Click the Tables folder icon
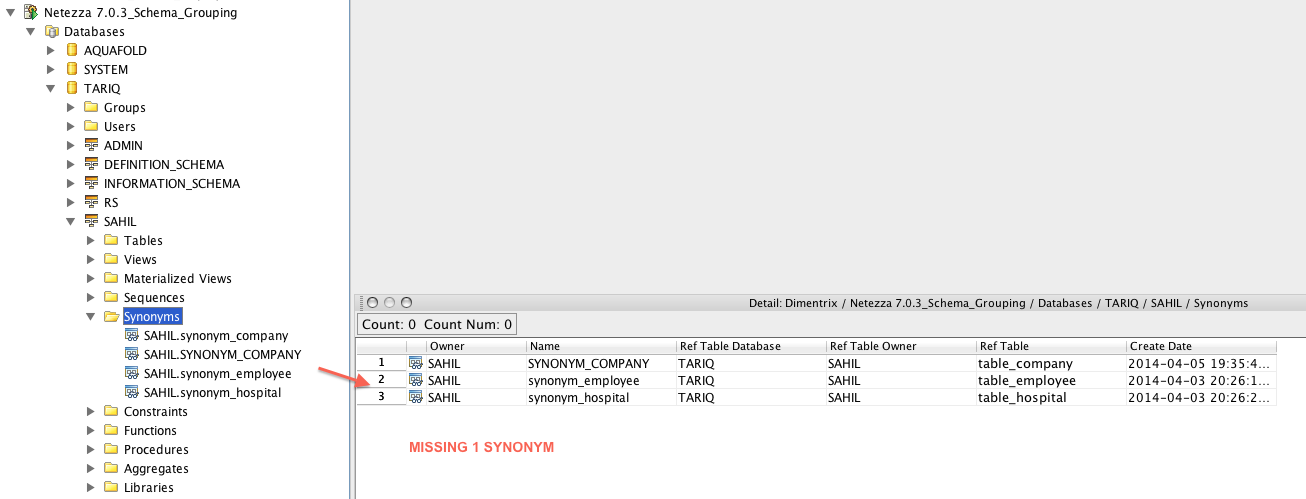 pos(111,240)
